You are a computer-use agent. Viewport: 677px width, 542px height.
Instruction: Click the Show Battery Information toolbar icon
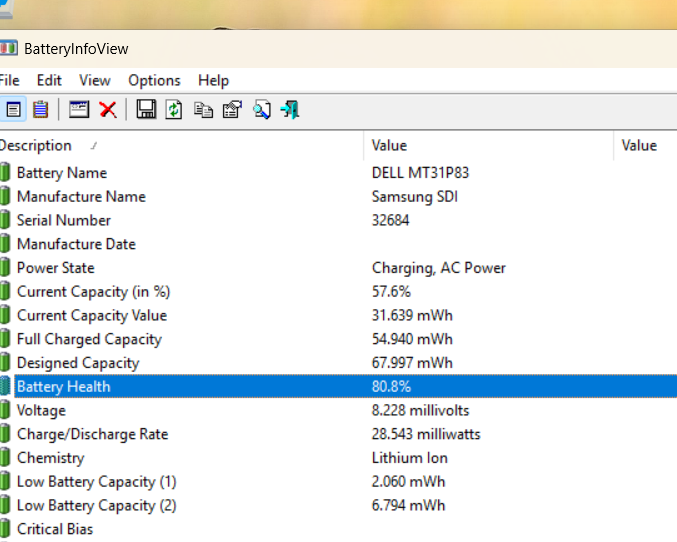tap(13, 109)
